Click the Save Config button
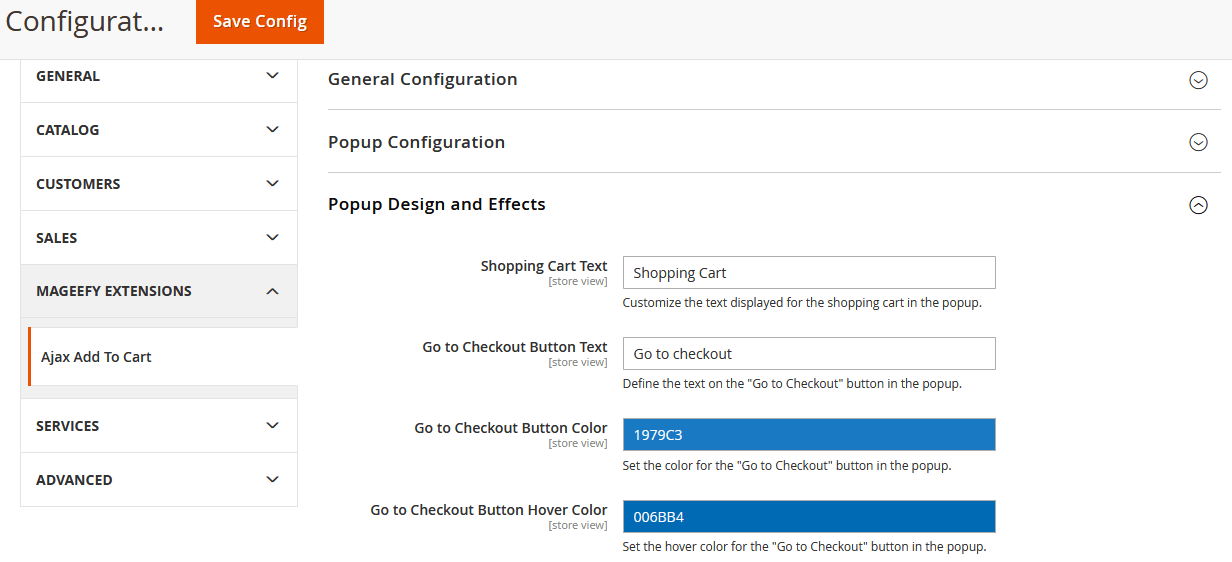Screen dimensions: 1232x562 click(260, 21)
